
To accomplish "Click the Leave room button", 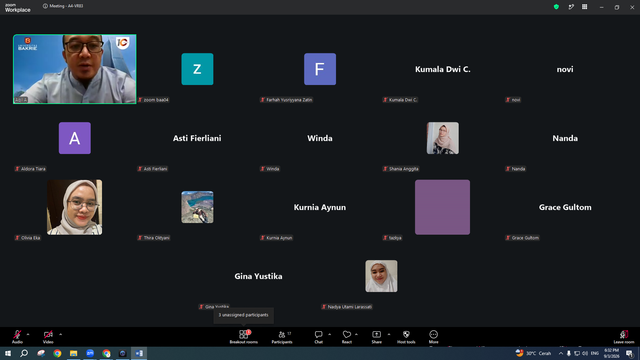I will click(x=624, y=337).
